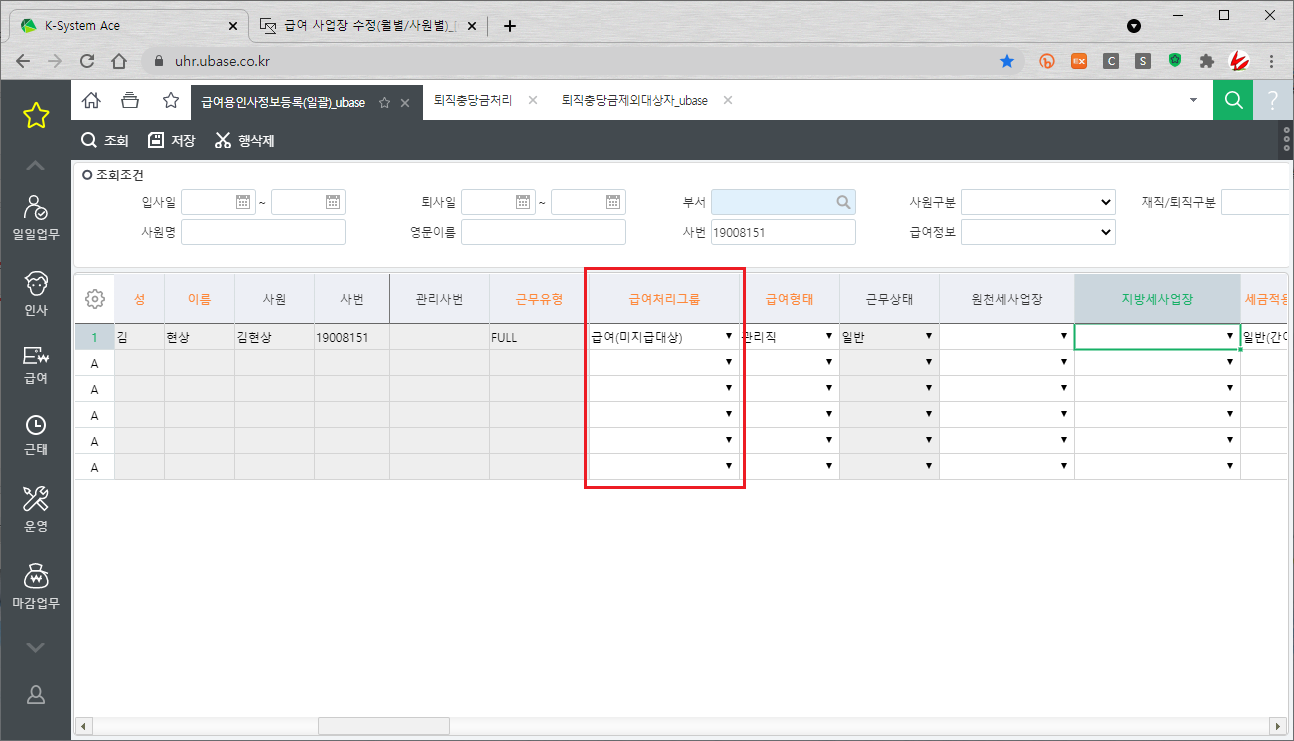
Task: Open the favorites star in left sidebar
Action: coord(36,115)
